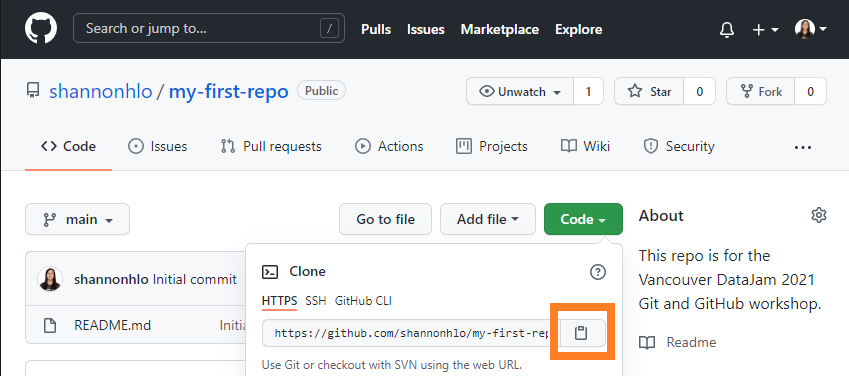Switch to the Security tab

[679, 146]
